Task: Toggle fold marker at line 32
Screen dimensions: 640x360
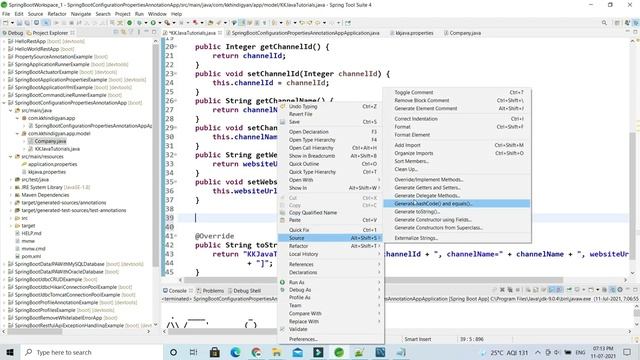Action: point(176,155)
